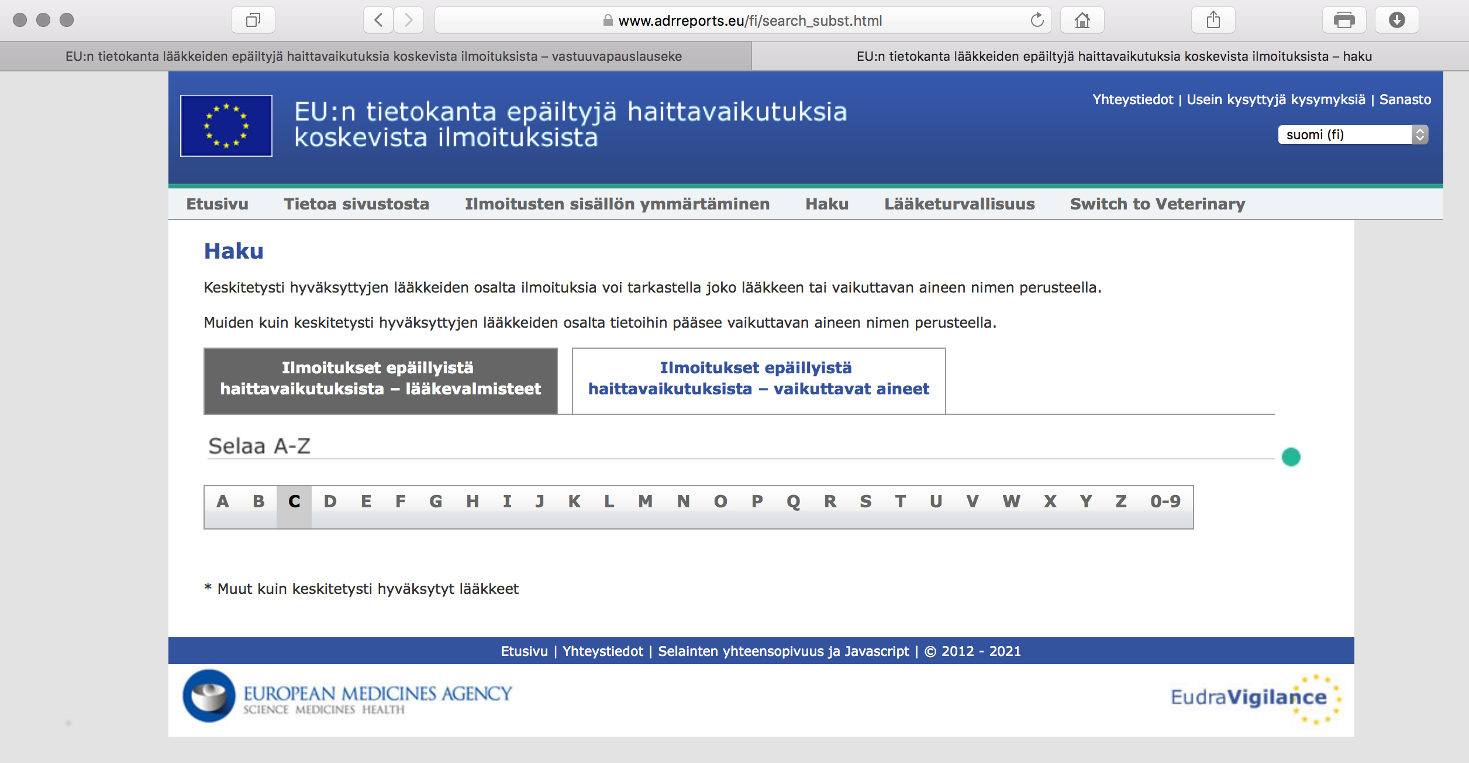Select the vaikuttavat aineet reports tab
The image size is (1469, 763).
(758, 380)
